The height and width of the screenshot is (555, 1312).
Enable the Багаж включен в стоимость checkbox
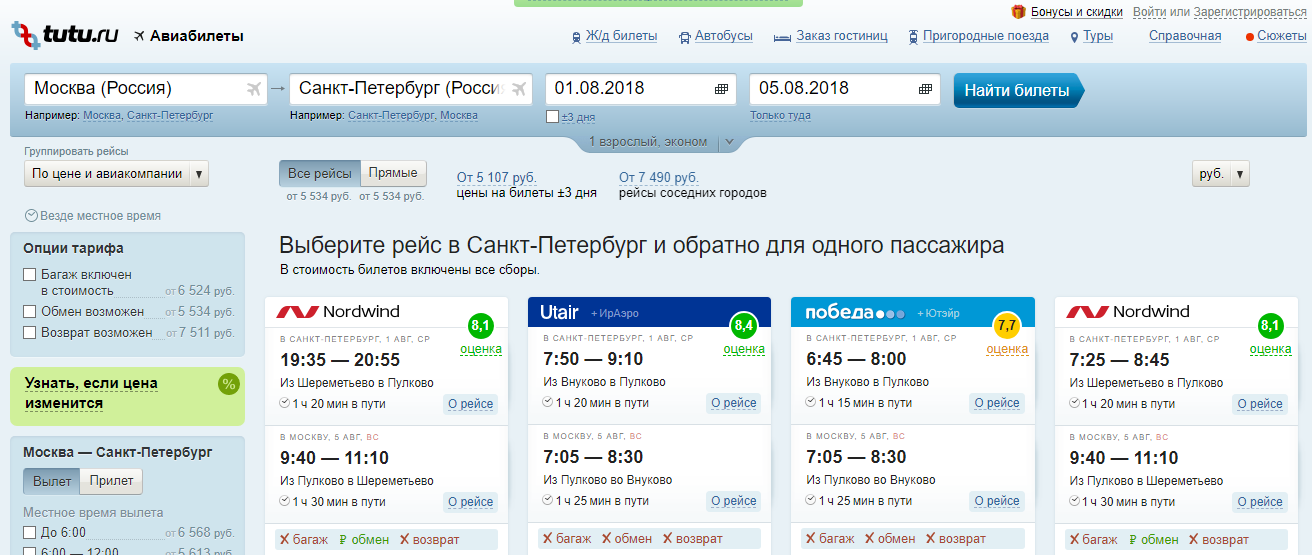pyautogui.click(x=30, y=275)
